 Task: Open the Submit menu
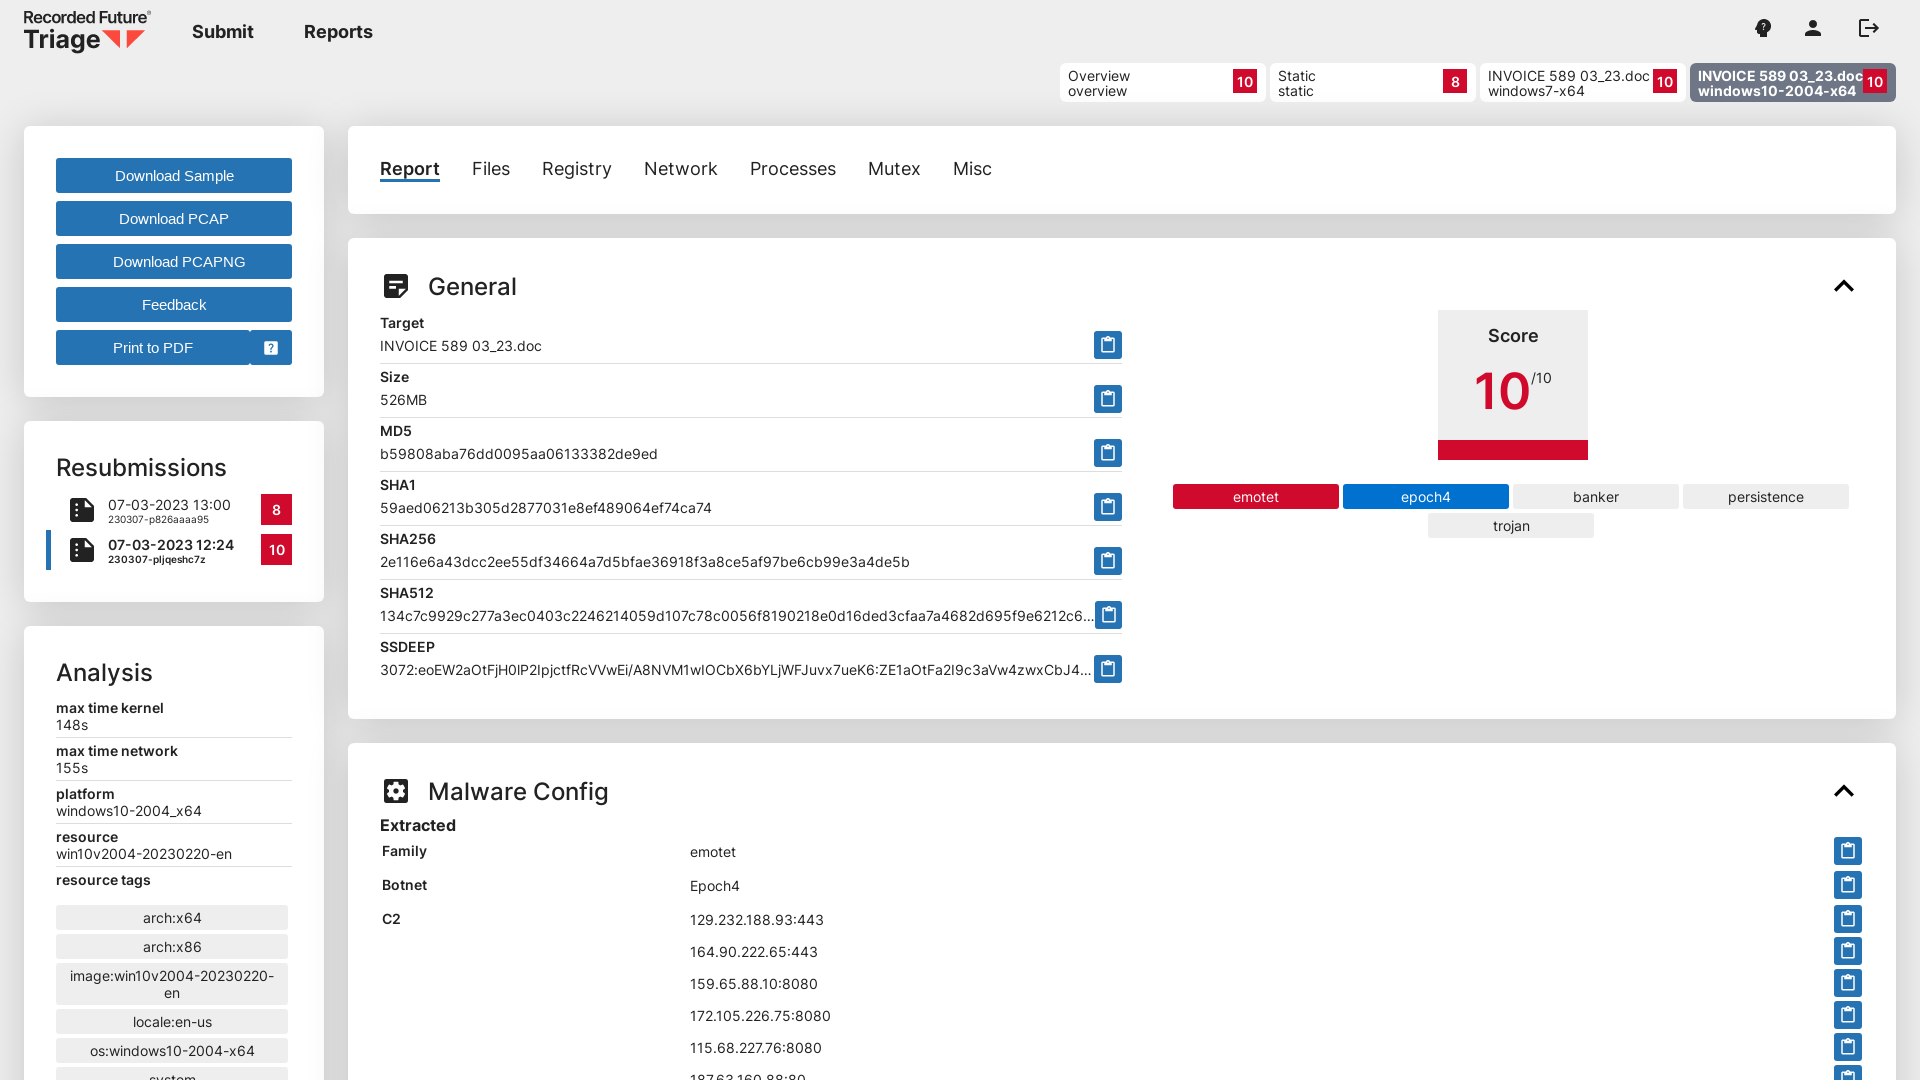tap(223, 32)
